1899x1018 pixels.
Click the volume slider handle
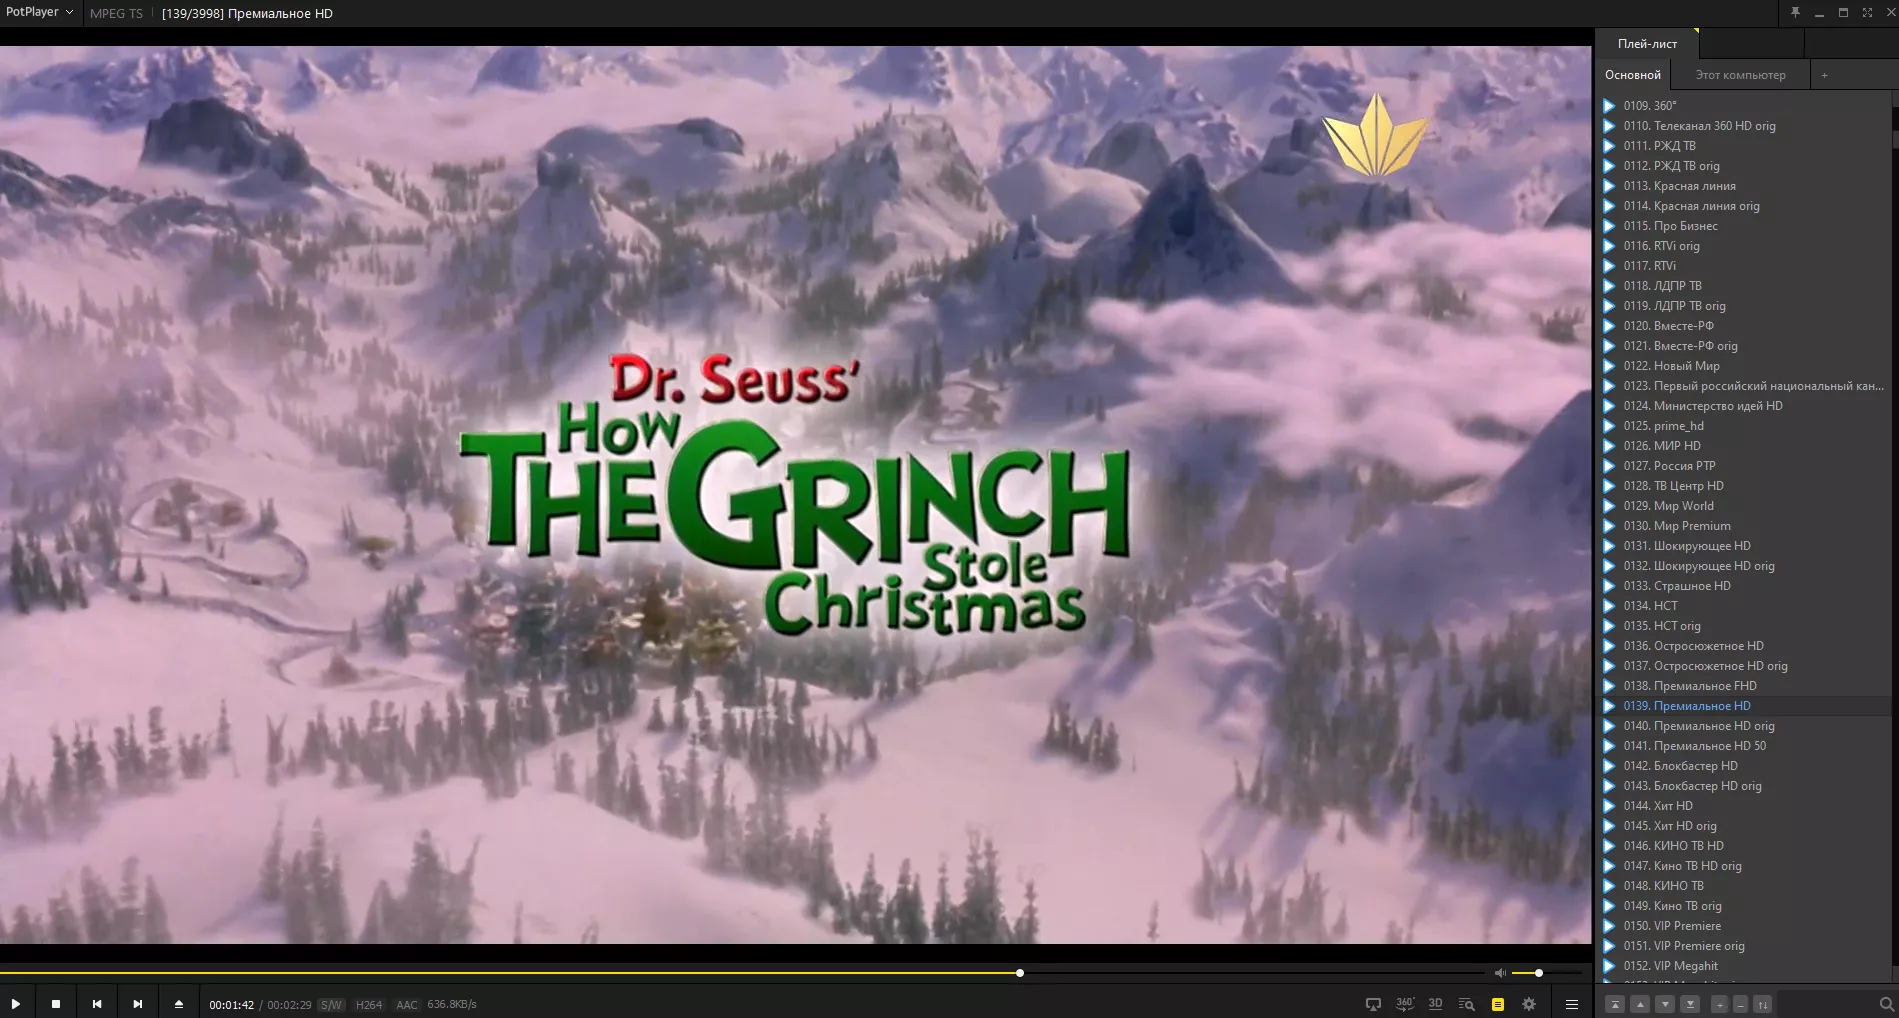pos(1538,973)
